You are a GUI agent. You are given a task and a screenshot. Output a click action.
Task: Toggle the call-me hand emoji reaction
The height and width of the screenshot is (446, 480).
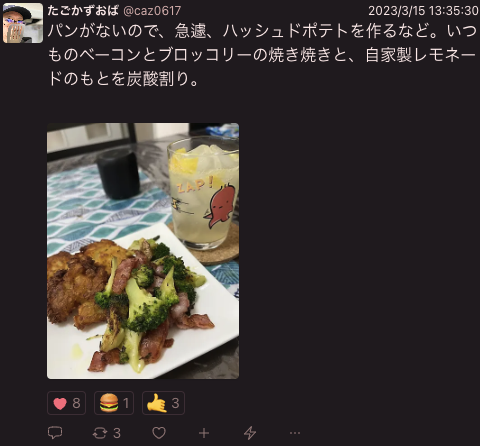[163, 403]
